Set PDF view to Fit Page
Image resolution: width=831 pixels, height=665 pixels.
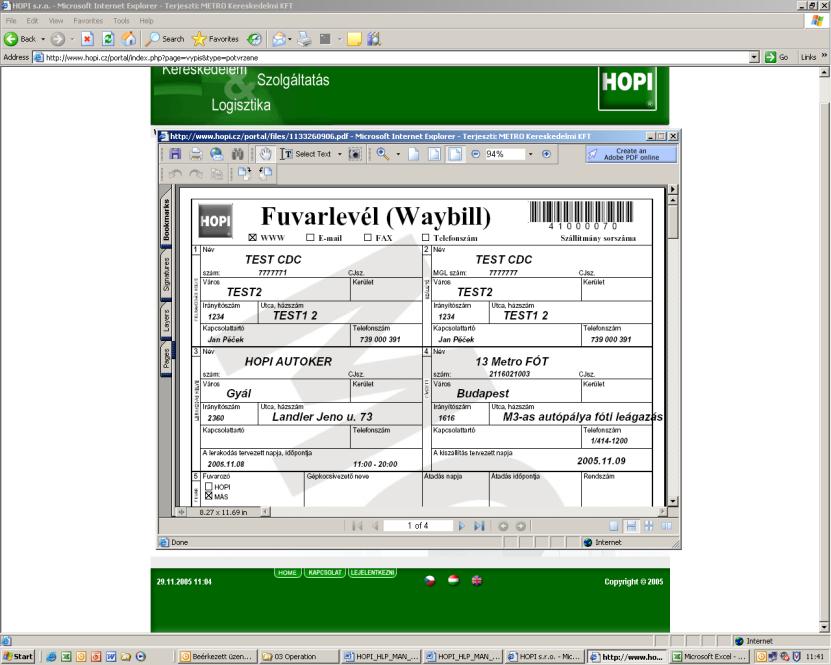[x=434, y=154]
